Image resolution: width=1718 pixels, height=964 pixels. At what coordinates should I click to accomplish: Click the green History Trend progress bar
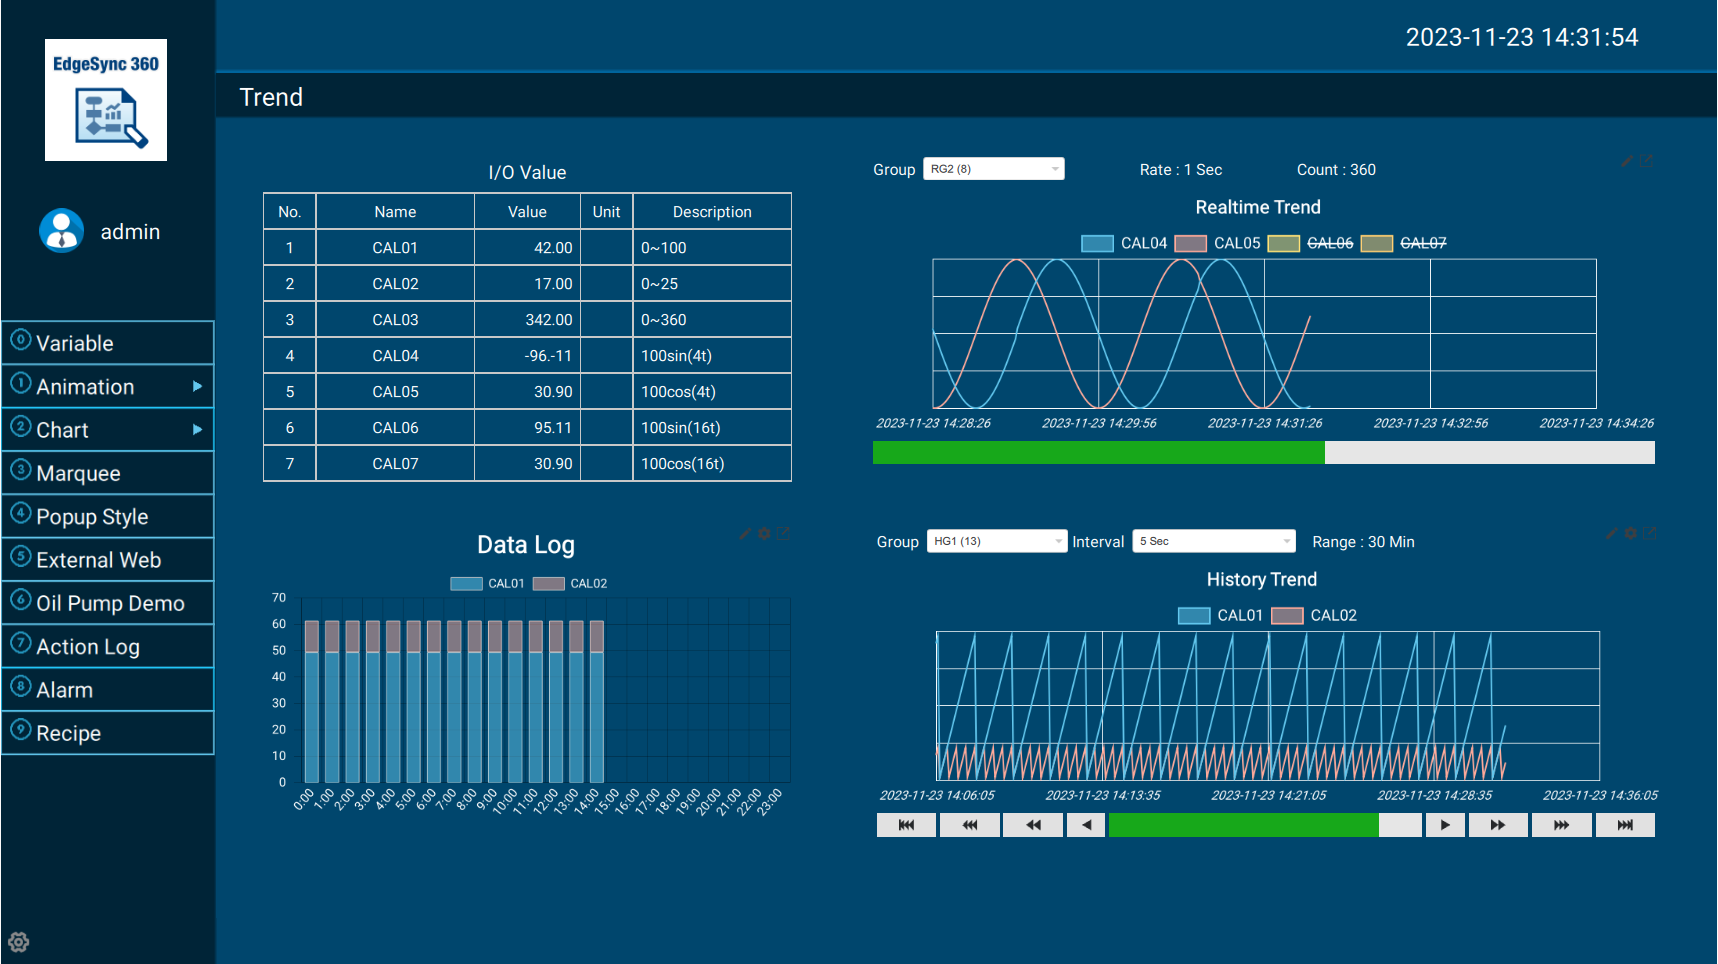[x=1243, y=825]
